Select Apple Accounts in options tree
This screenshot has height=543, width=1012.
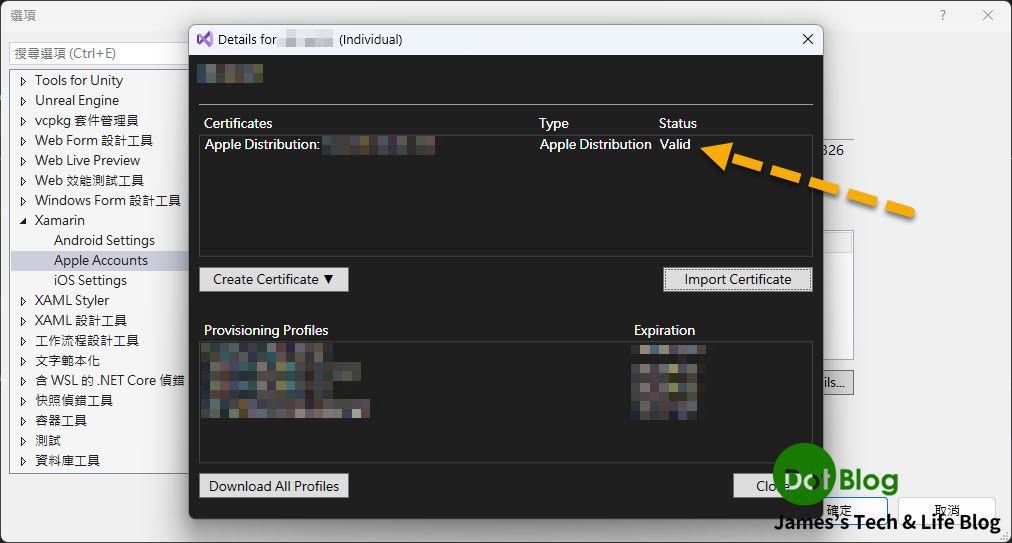[100, 260]
